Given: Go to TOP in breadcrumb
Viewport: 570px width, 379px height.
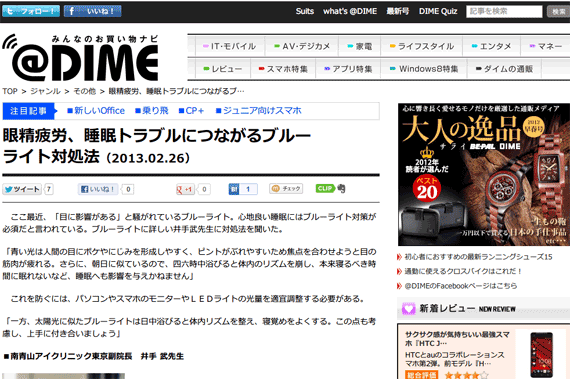Looking at the screenshot, I should [10, 91].
